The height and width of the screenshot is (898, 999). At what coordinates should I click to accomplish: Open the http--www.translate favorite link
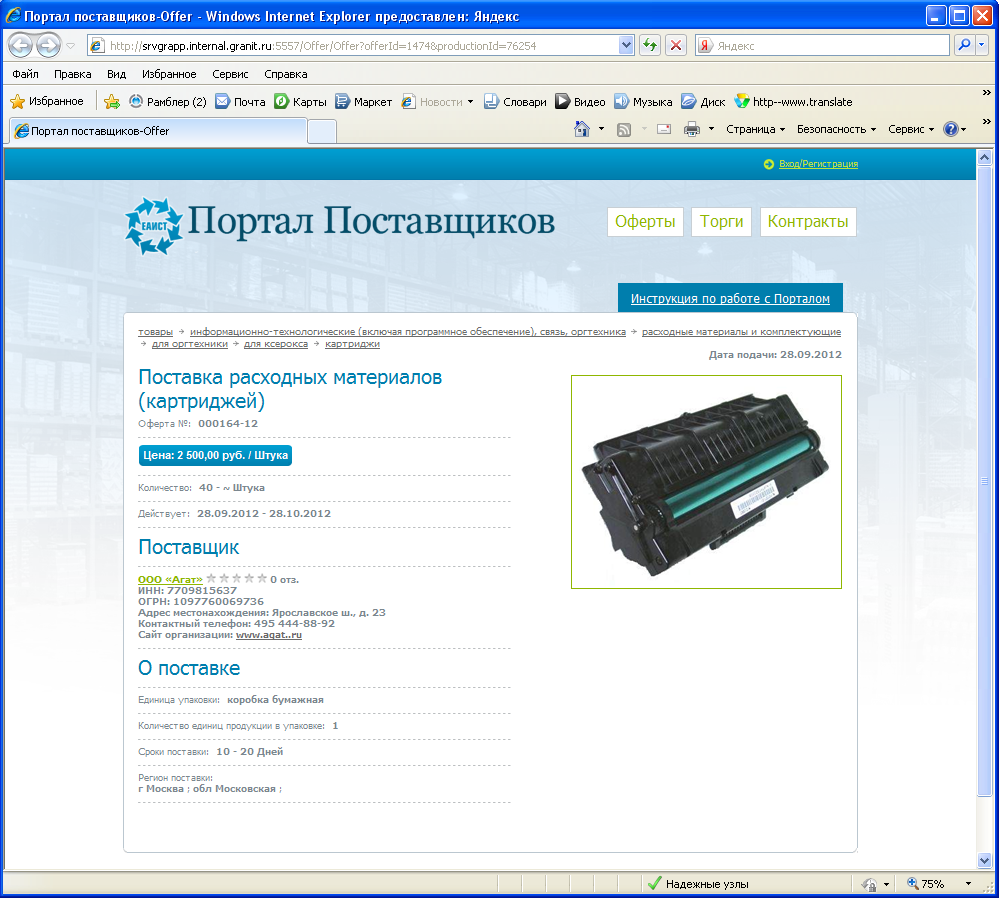coord(793,101)
